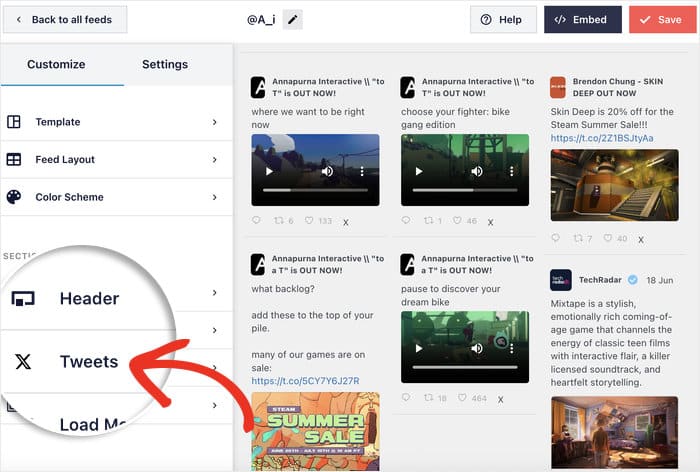This screenshot has width=700, height=472.
Task: Open the Template section
Action: (116, 122)
